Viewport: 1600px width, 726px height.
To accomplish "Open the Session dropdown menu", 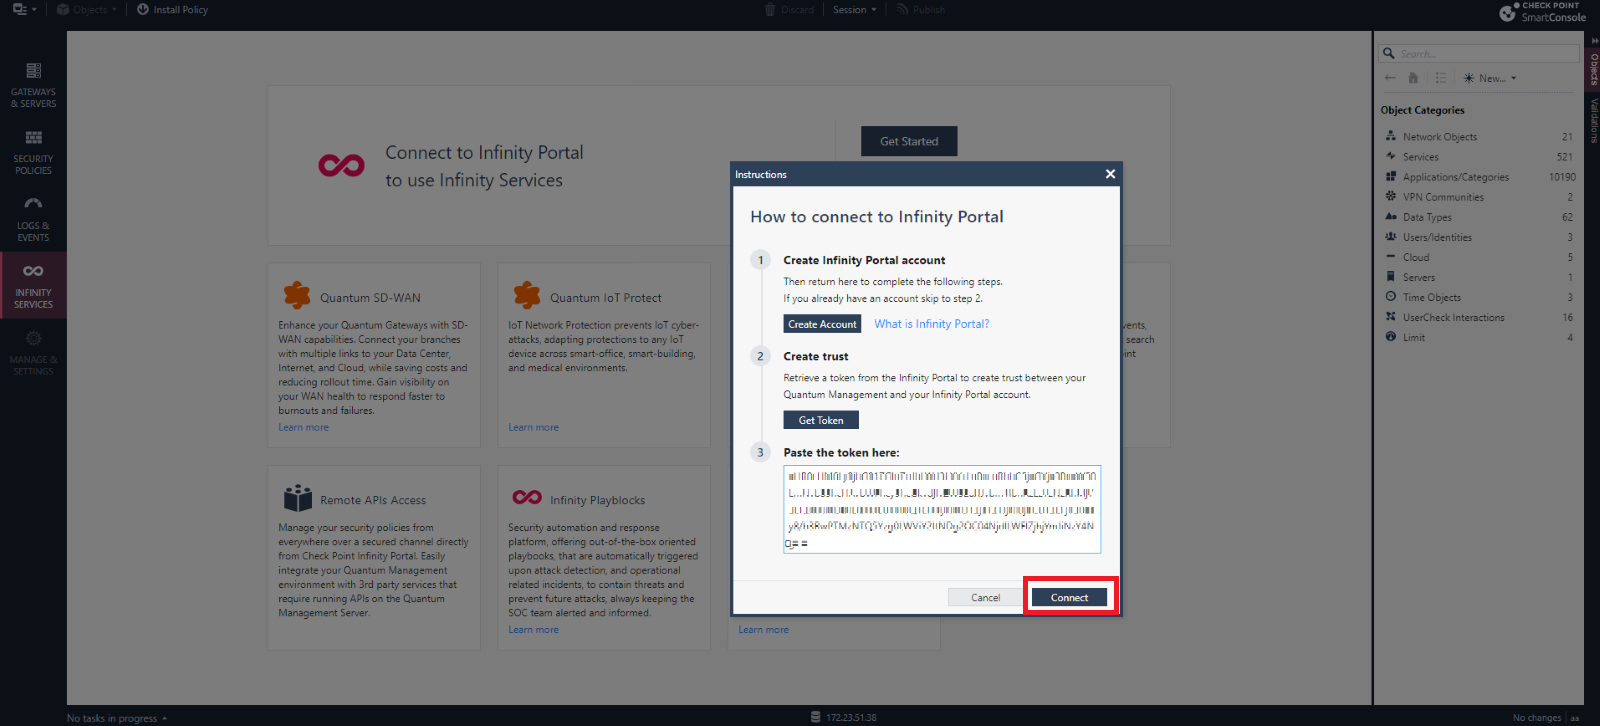I will point(854,9).
